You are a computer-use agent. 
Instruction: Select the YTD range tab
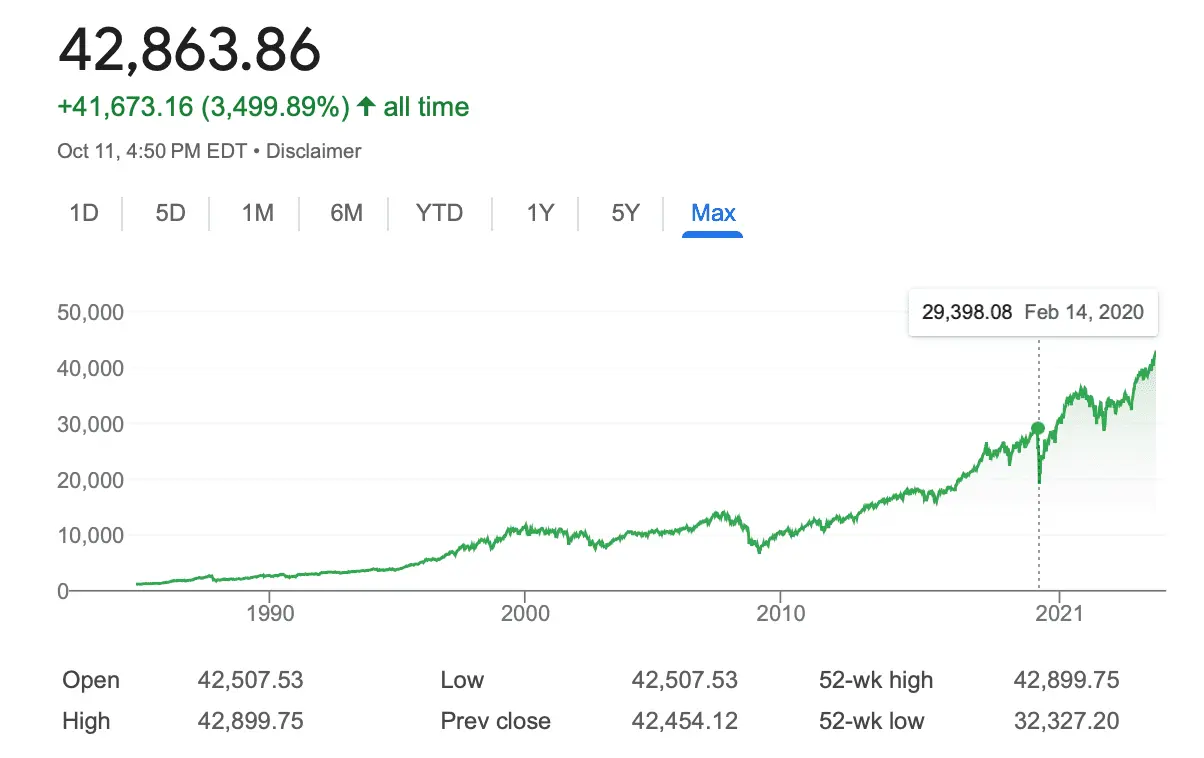439,213
